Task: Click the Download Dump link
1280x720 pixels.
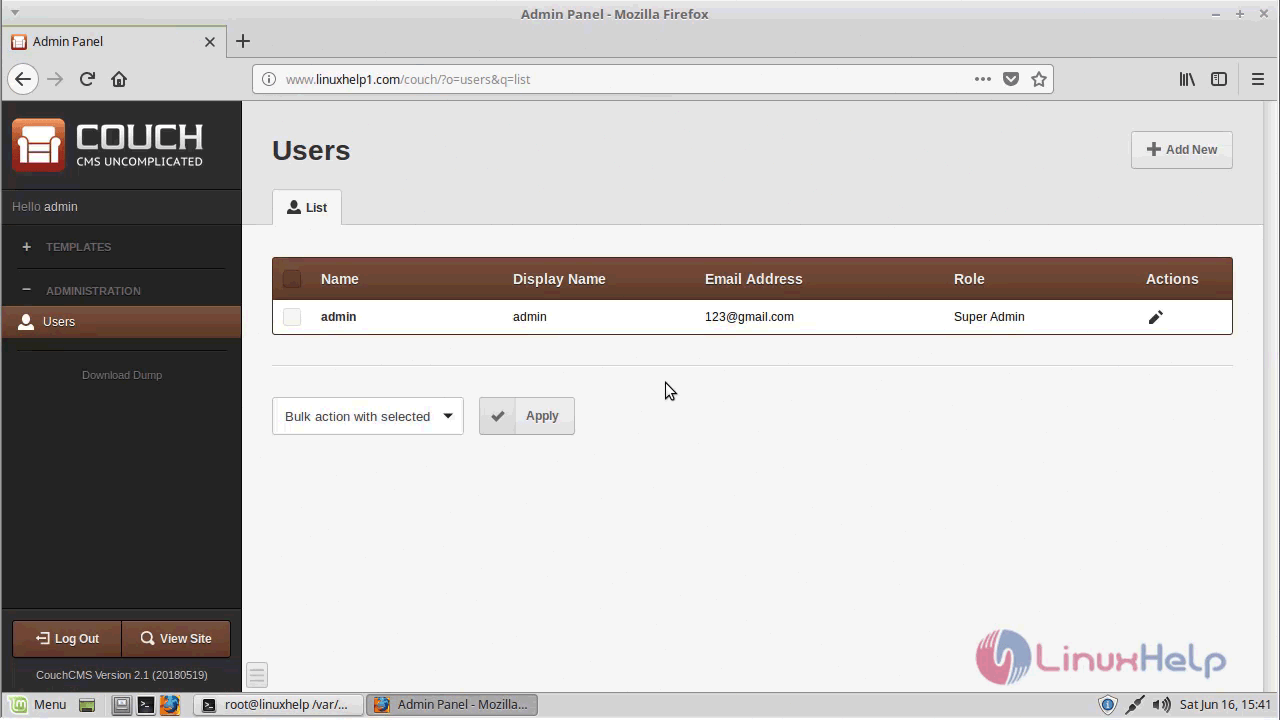Action: [122, 375]
